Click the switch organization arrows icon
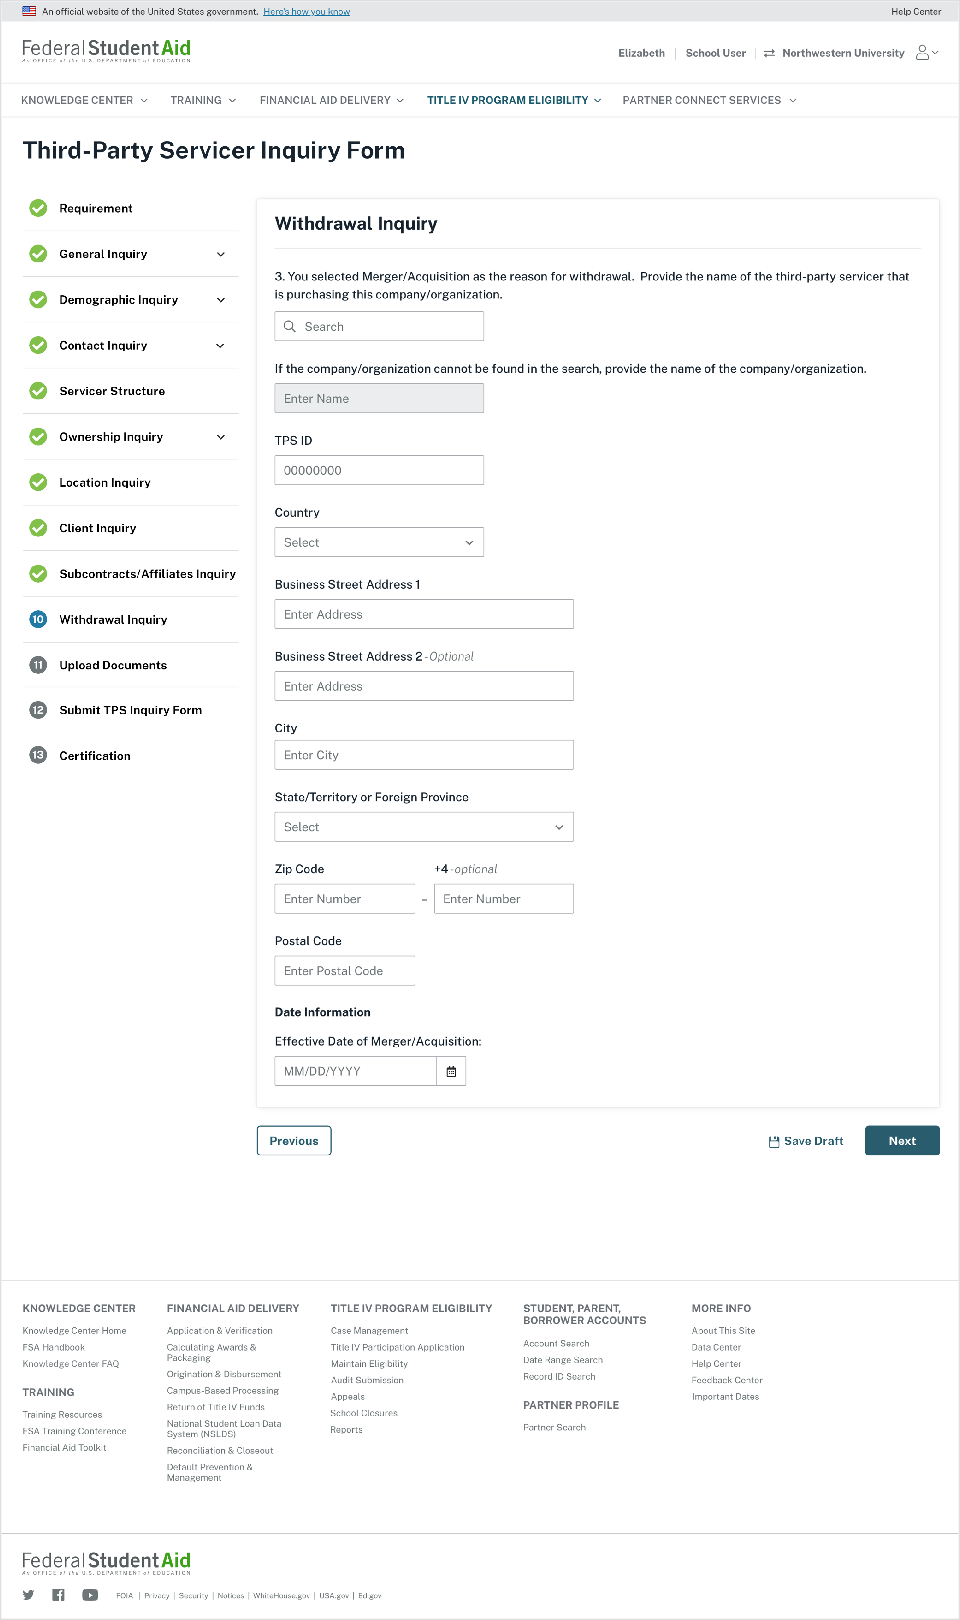Screen dimensions: 960x1620 point(769,53)
